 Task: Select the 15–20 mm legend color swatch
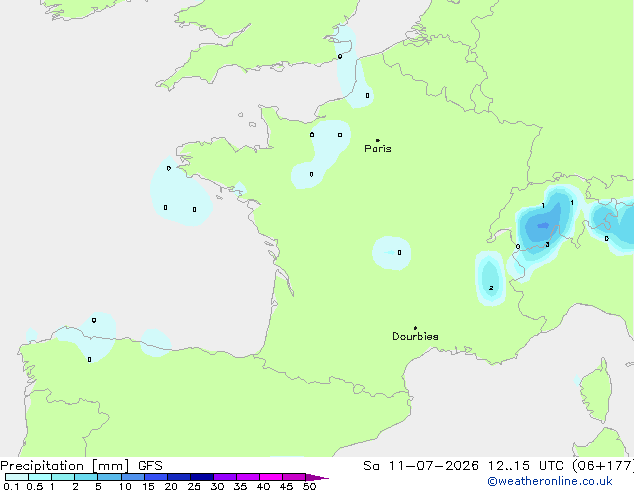[156, 477]
